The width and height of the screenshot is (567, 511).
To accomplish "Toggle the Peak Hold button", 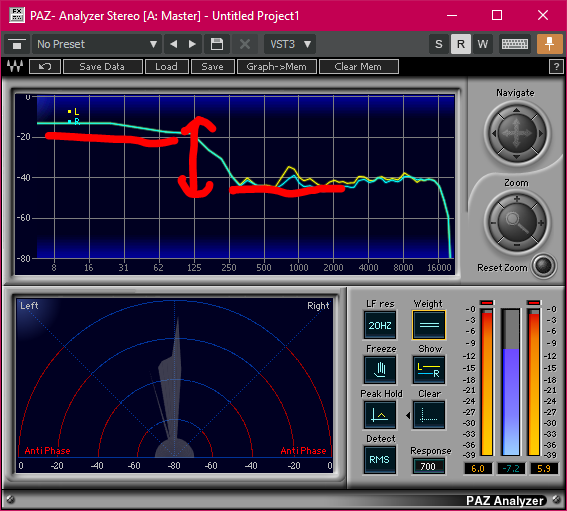I will (380, 414).
